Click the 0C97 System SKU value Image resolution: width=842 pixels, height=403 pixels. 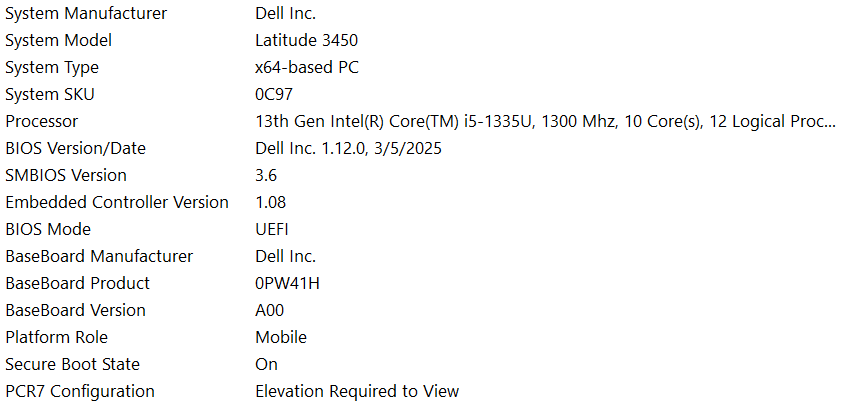point(276,95)
